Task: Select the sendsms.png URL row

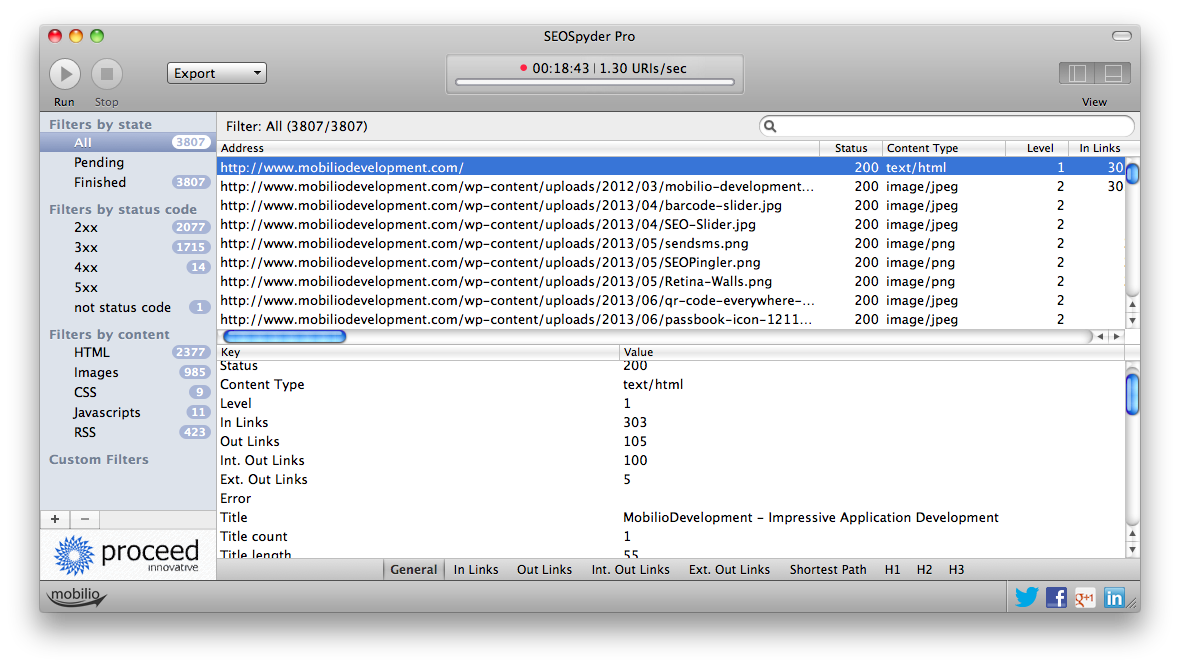Action: [x=671, y=243]
